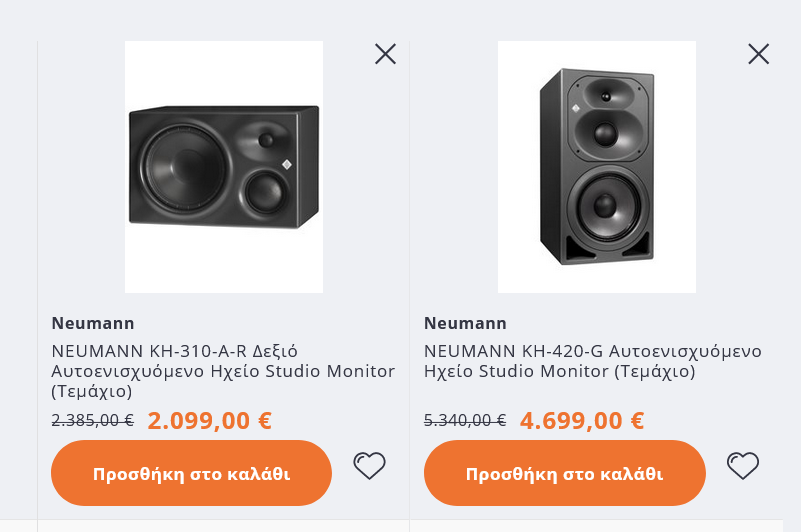802x532 pixels.
Task: Click the Neumann brand above the KH-310-A-R title
Action: tap(93, 323)
